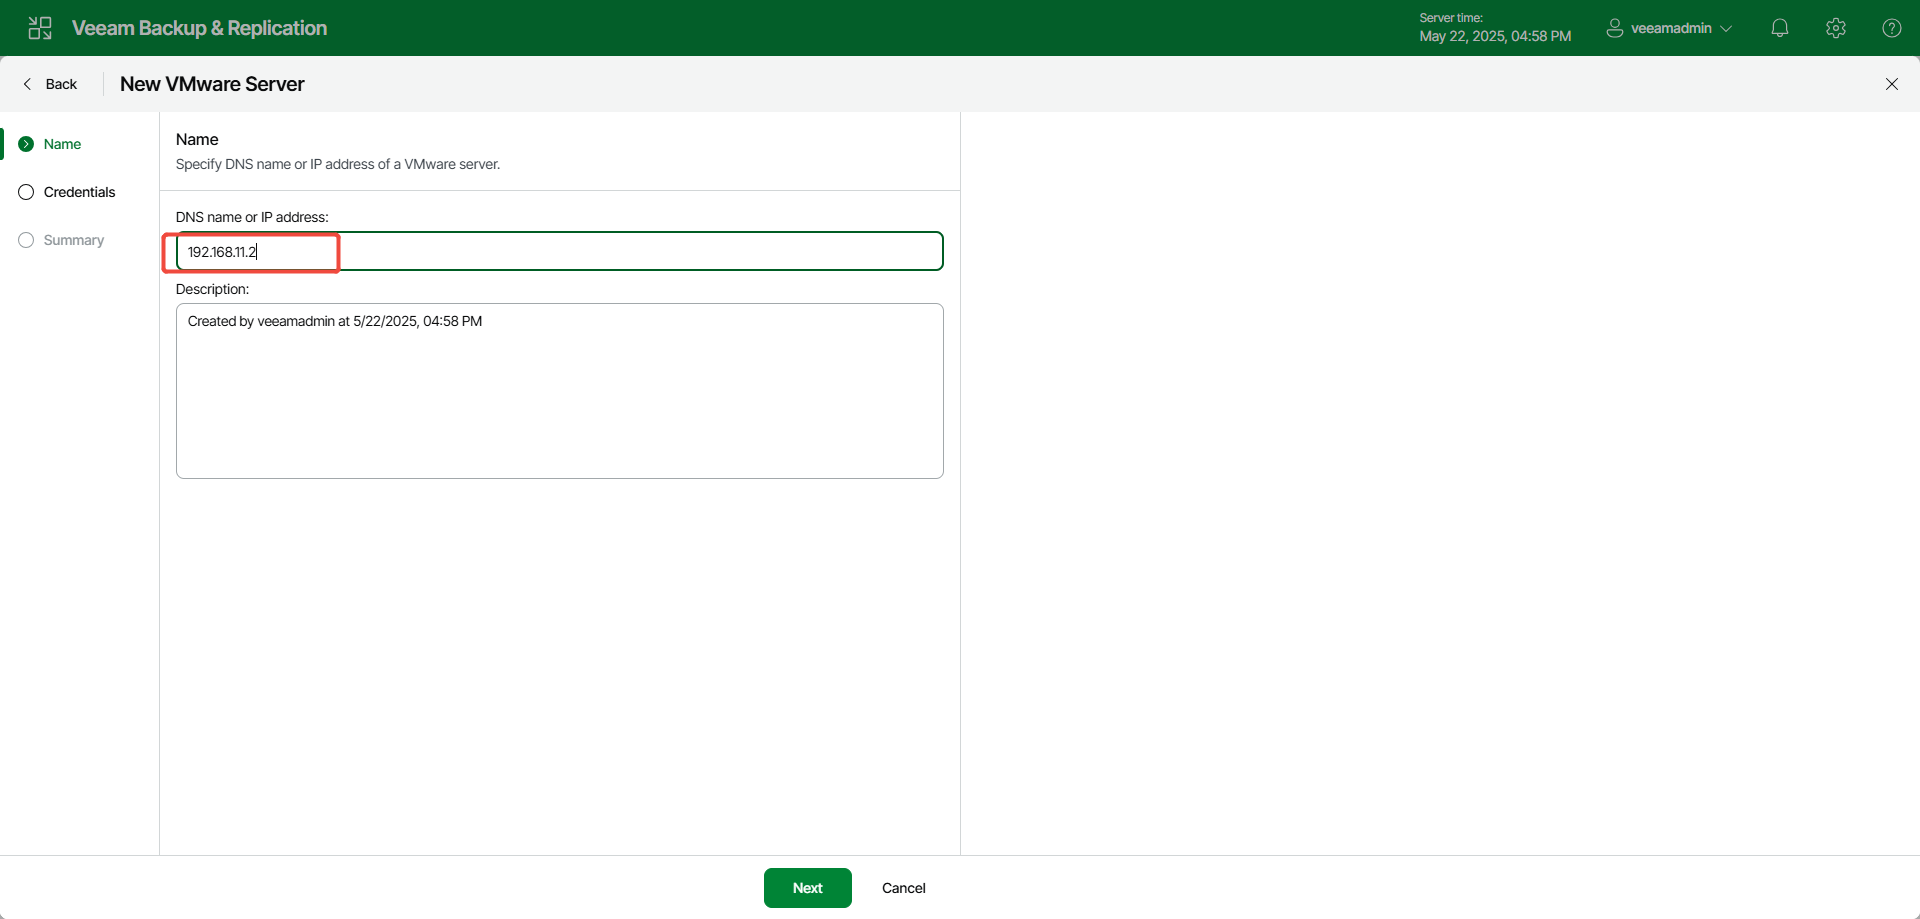Open notifications bell icon
The image size is (1920, 919).
click(x=1780, y=28)
